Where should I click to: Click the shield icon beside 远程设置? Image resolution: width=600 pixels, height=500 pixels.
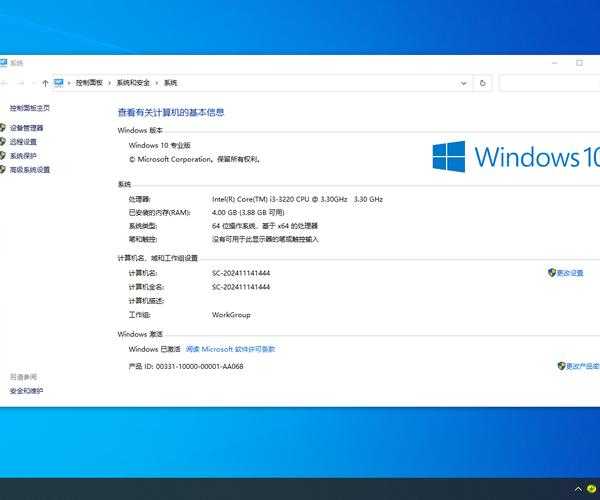tap(3, 142)
